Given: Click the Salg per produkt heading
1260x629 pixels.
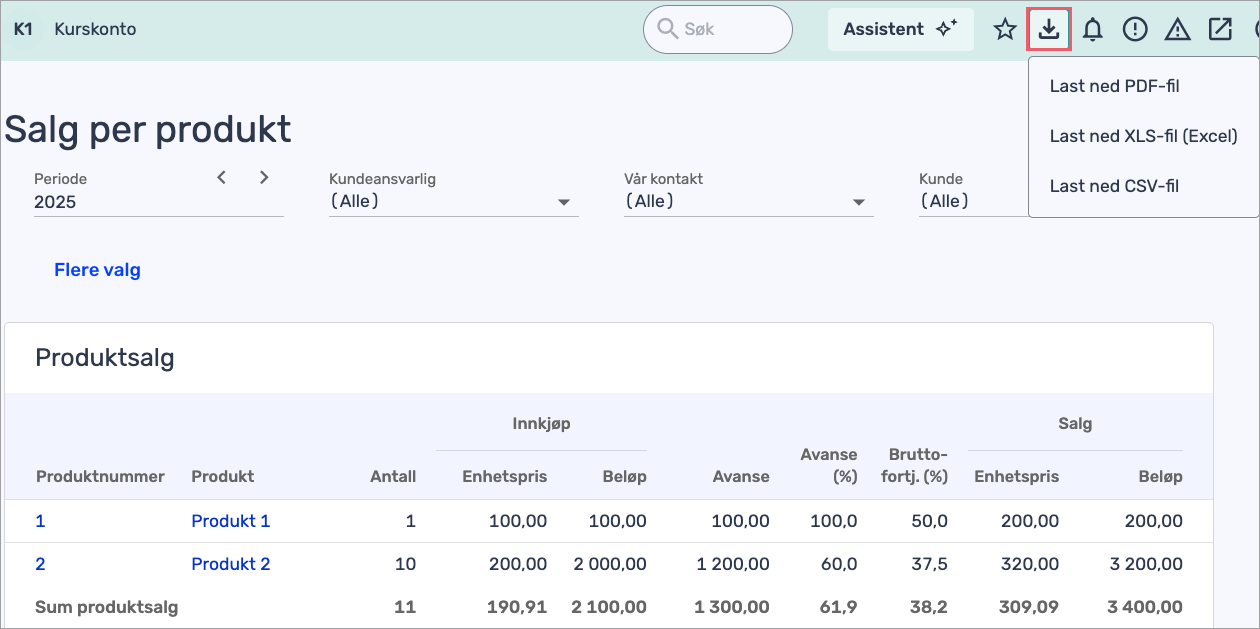Looking at the screenshot, I should point(148,129).
